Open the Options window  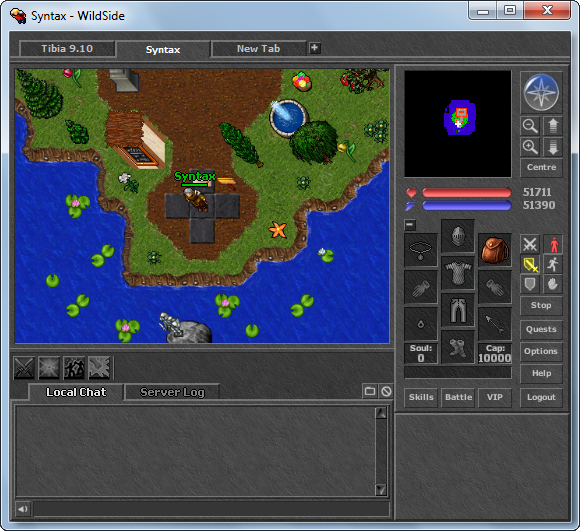coord(541,351)
